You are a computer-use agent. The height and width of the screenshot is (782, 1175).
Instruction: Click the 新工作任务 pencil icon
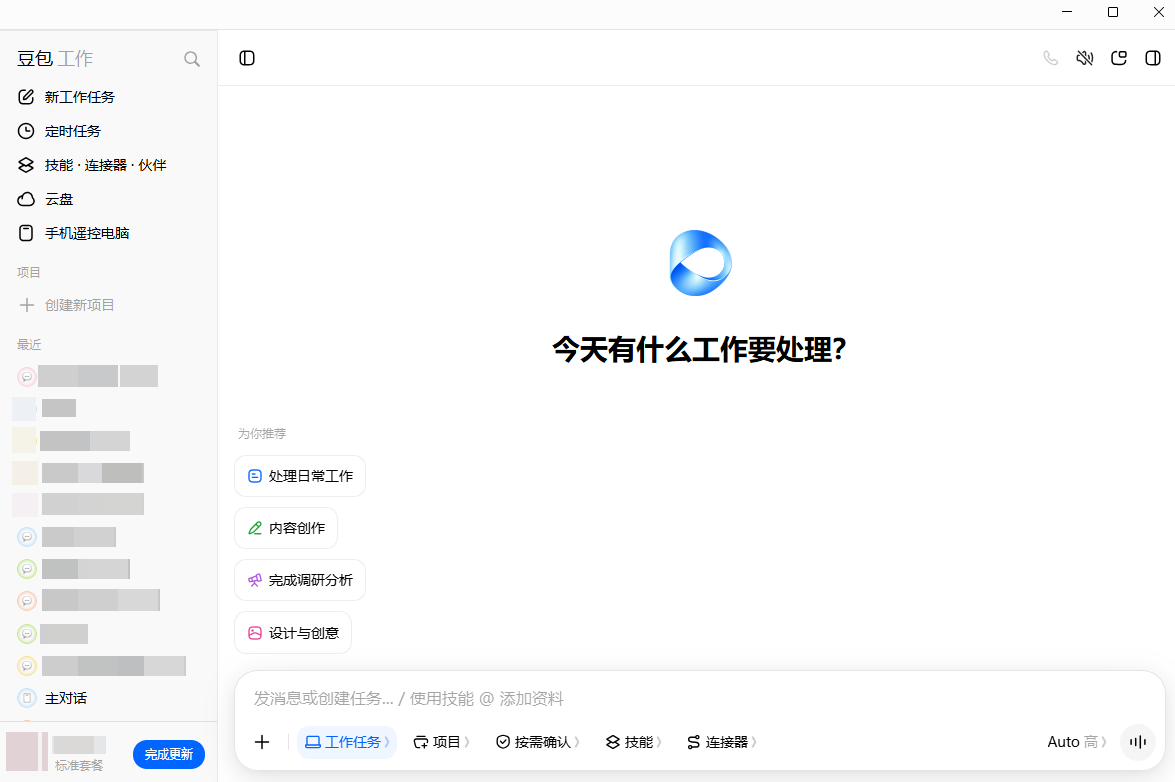pyautogui.click(x=26, y=97)
